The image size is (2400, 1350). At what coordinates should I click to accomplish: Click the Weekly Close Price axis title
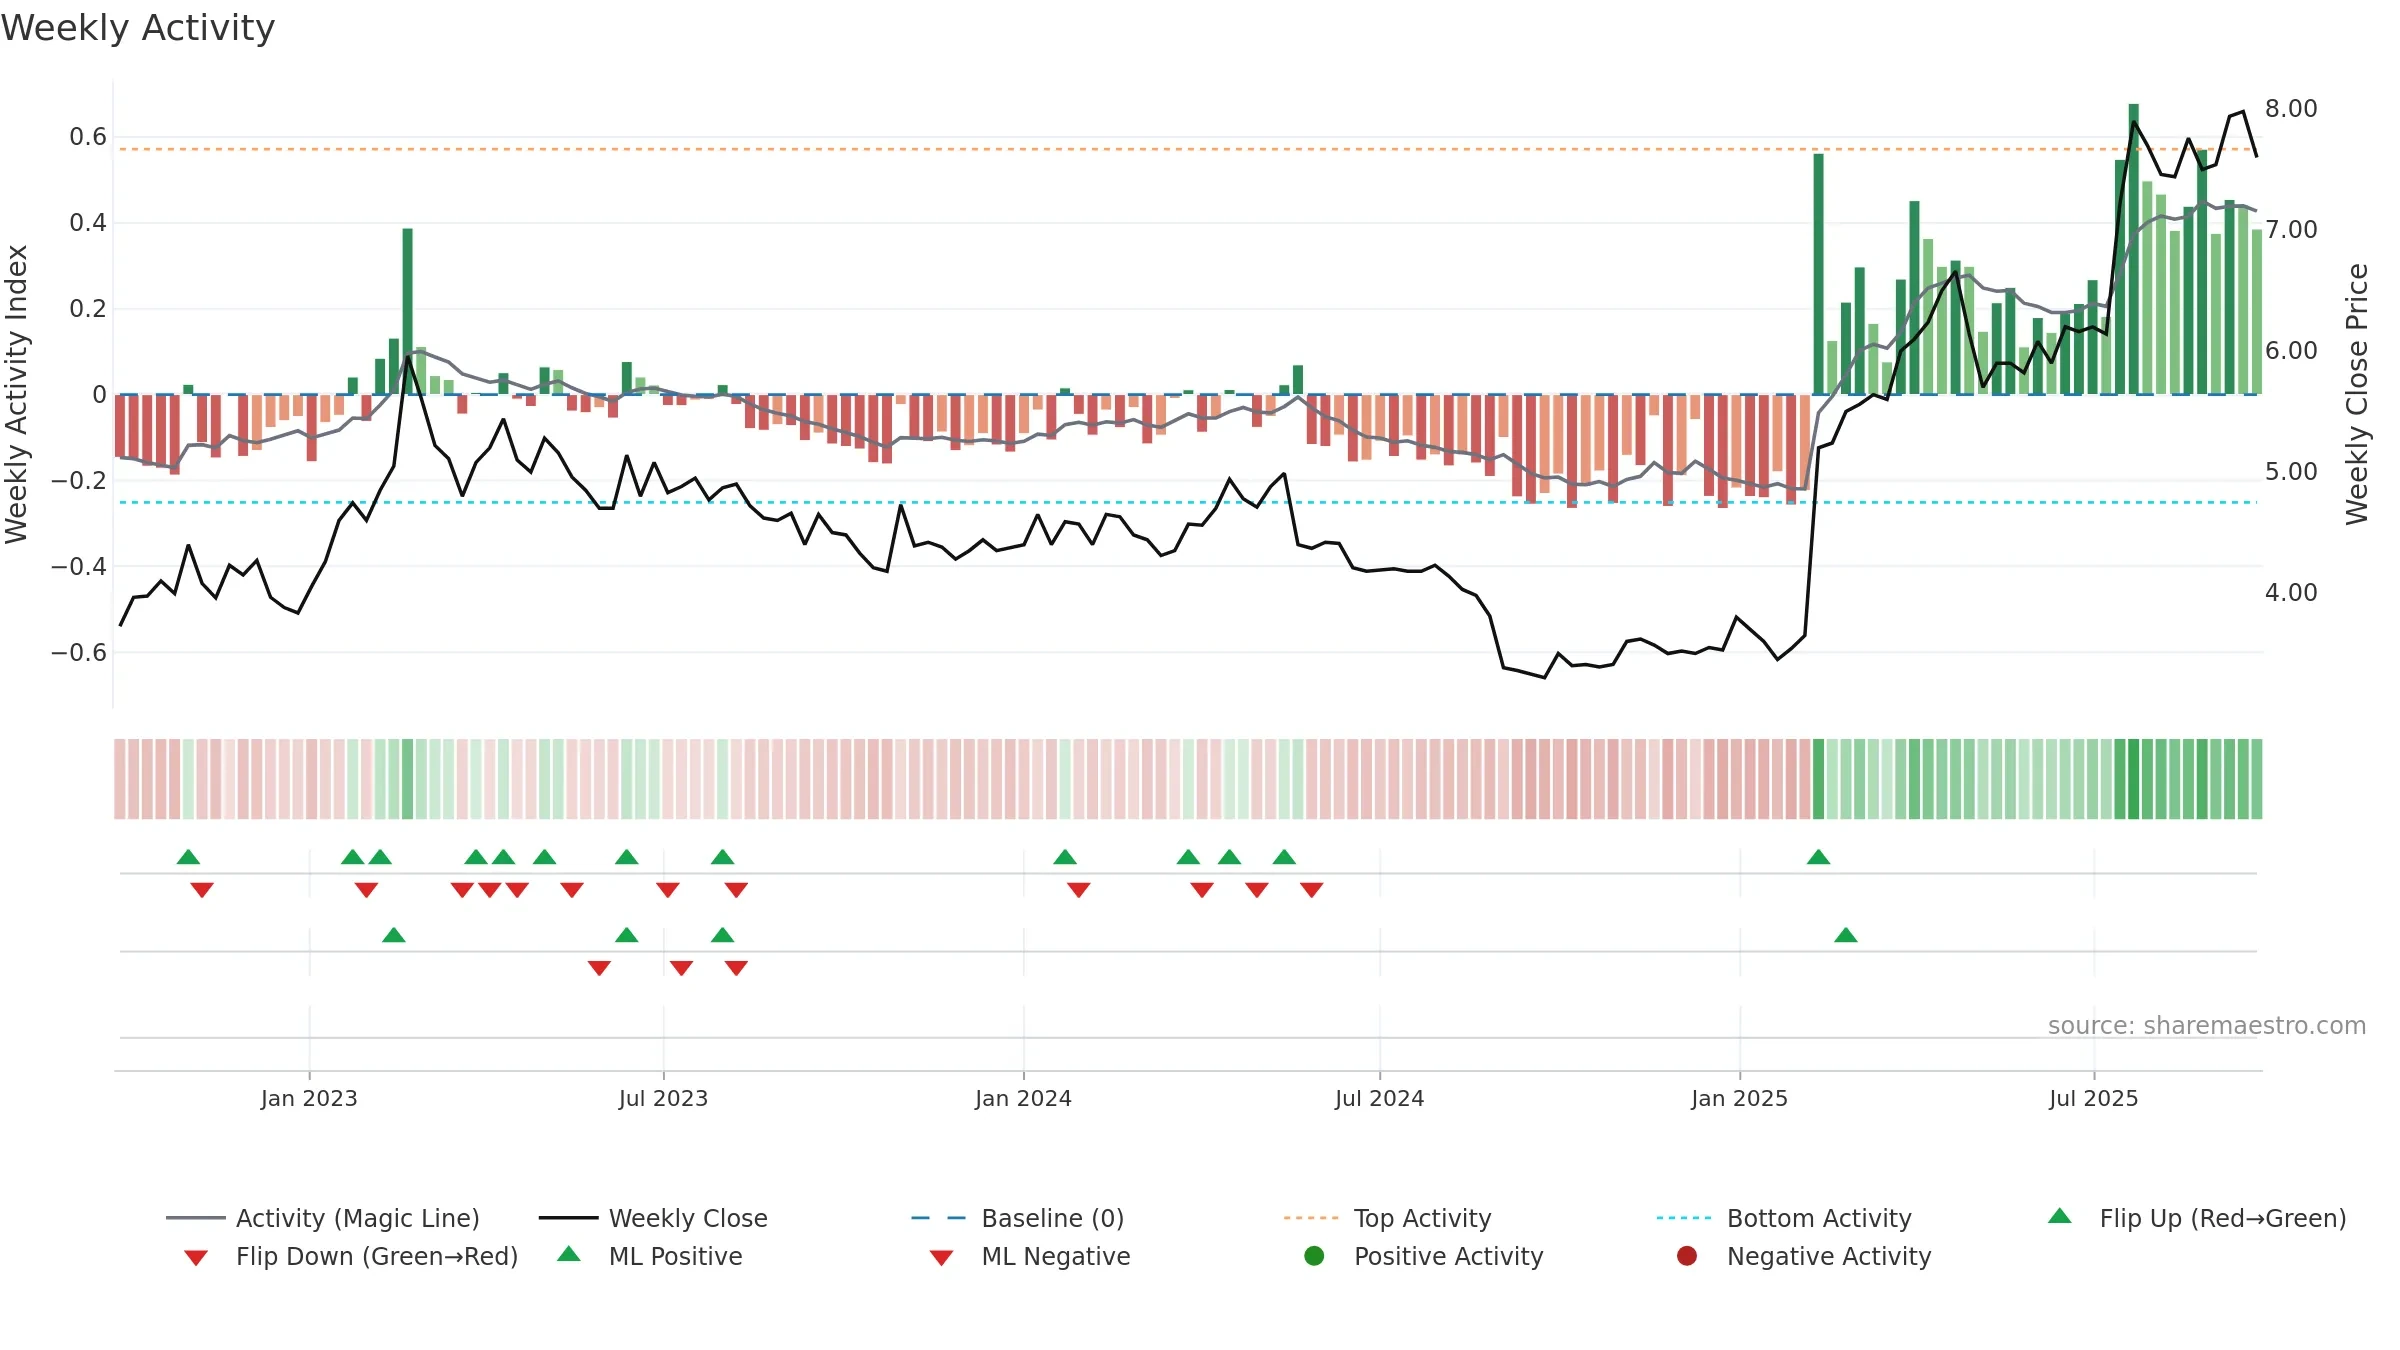point(2357,394)
